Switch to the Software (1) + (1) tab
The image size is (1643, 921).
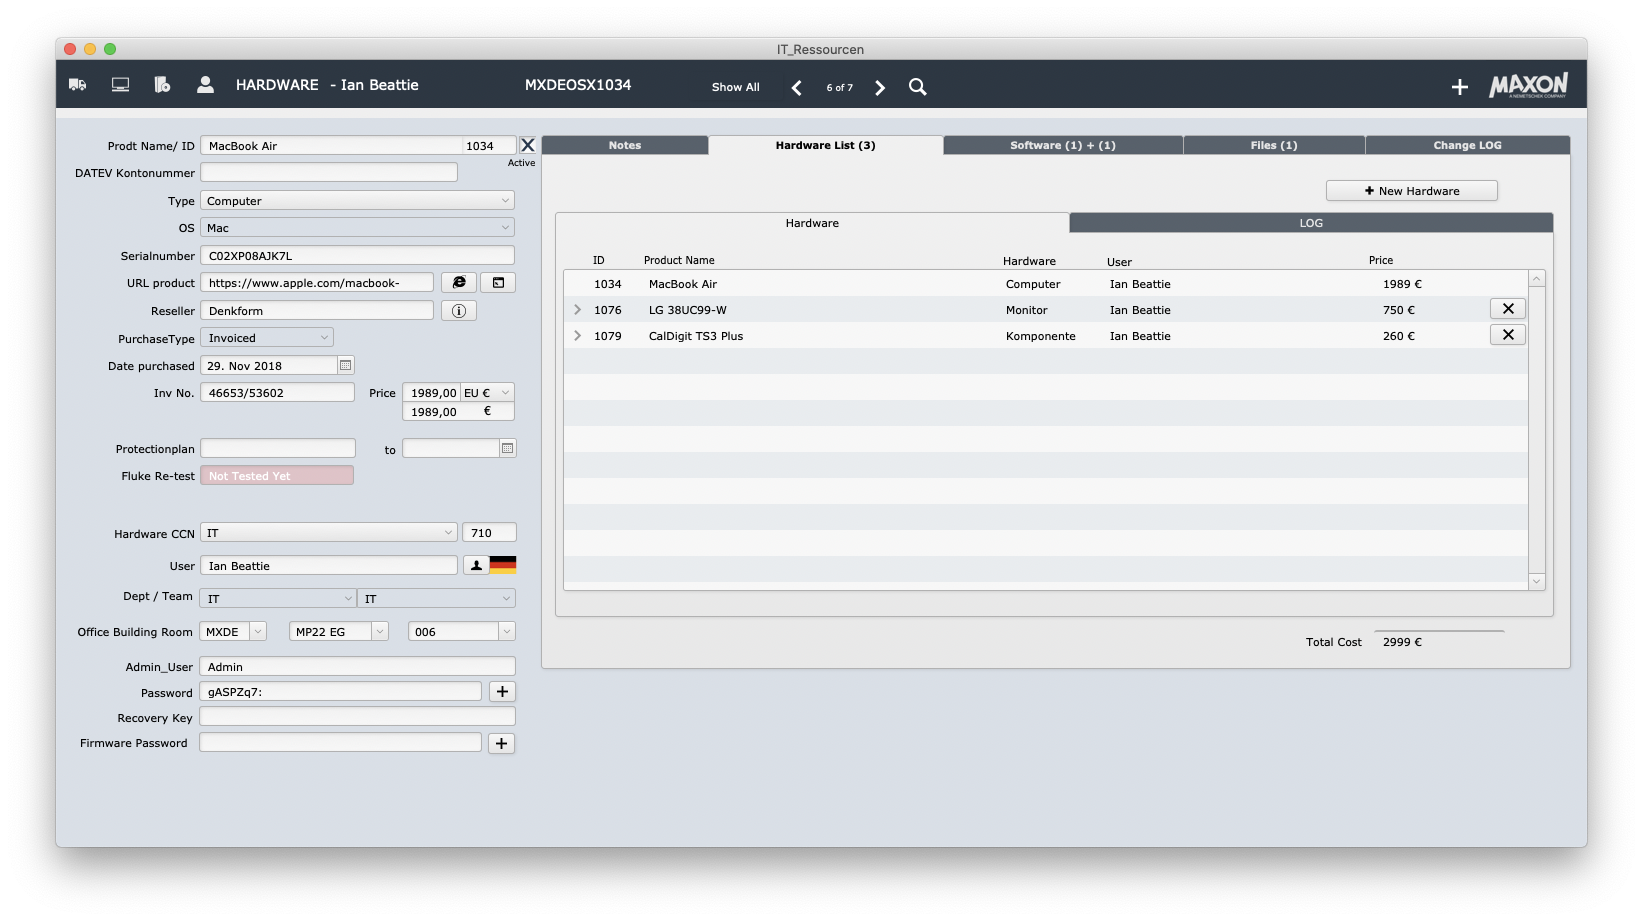pos(1063,145)
